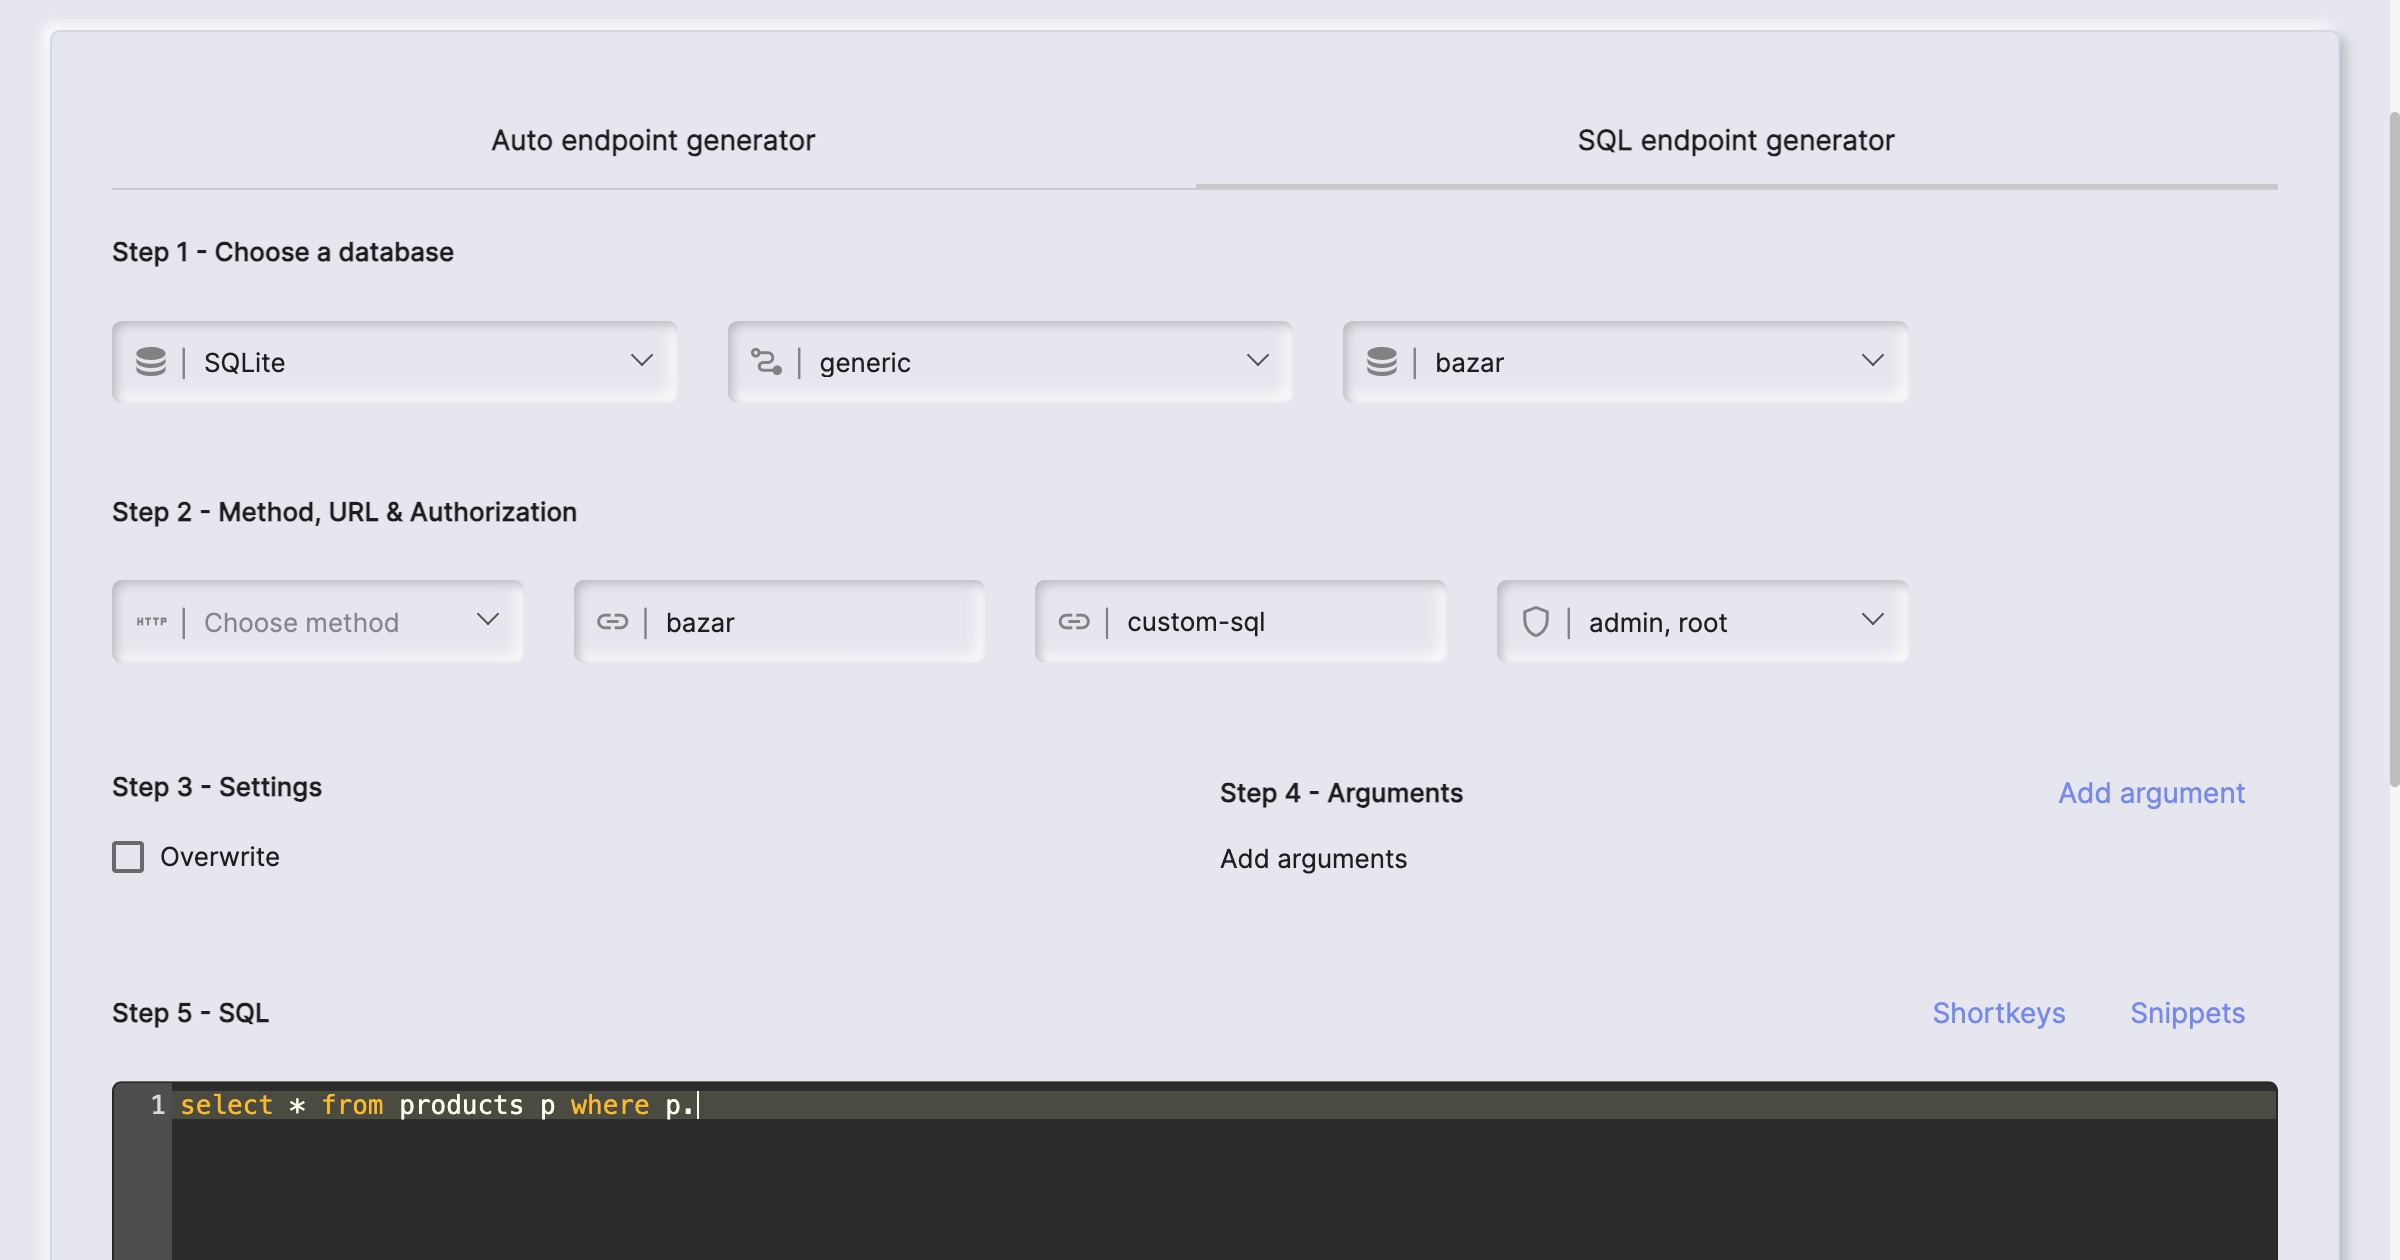Click the bazar database stack icon
The image size is (2400, 1260).
1382,362
